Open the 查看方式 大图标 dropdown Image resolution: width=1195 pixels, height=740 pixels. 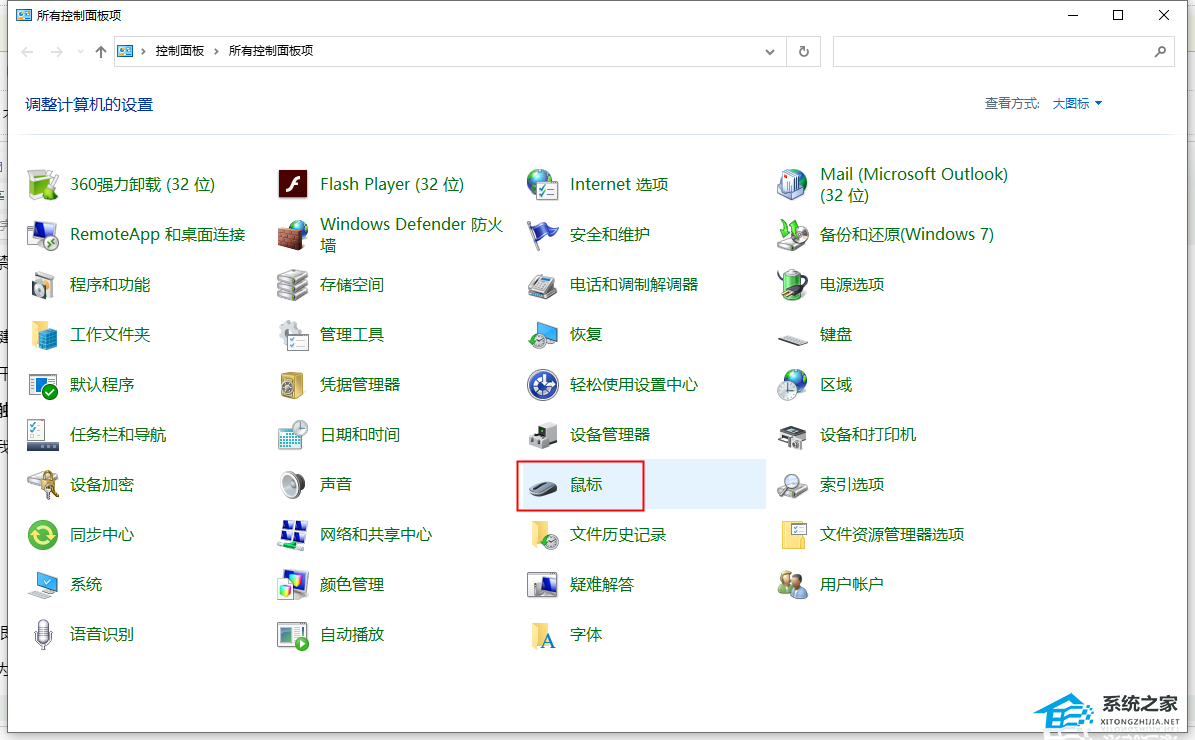[x=1077, y=104]
